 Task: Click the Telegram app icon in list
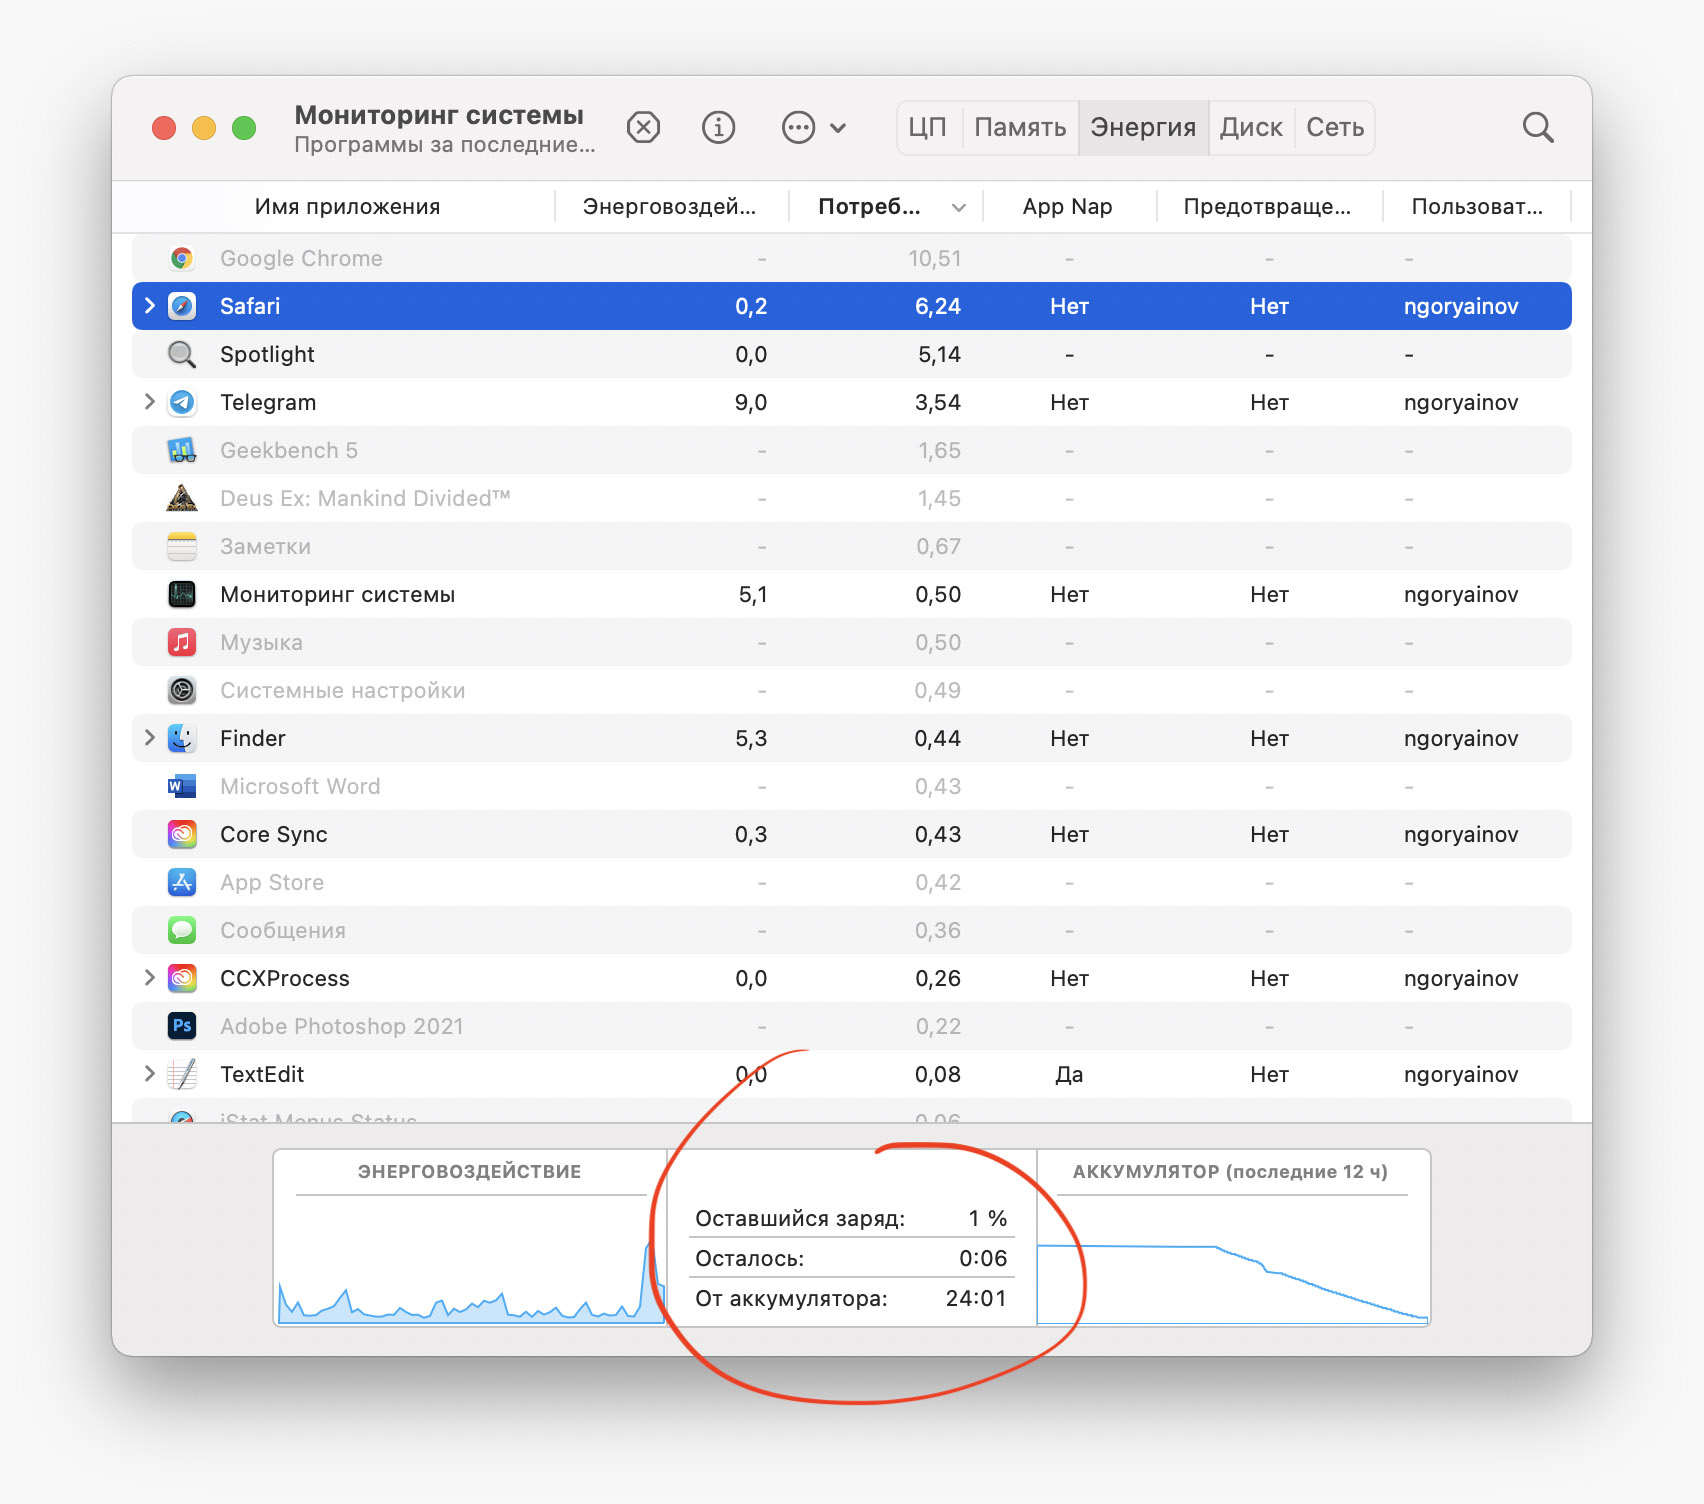182,403
